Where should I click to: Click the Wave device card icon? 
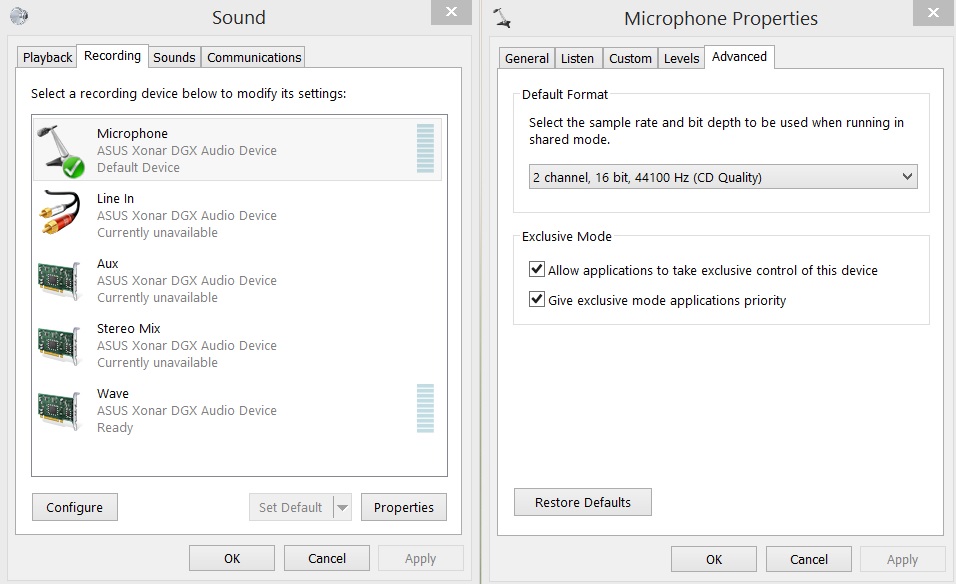tap(60, 410)
